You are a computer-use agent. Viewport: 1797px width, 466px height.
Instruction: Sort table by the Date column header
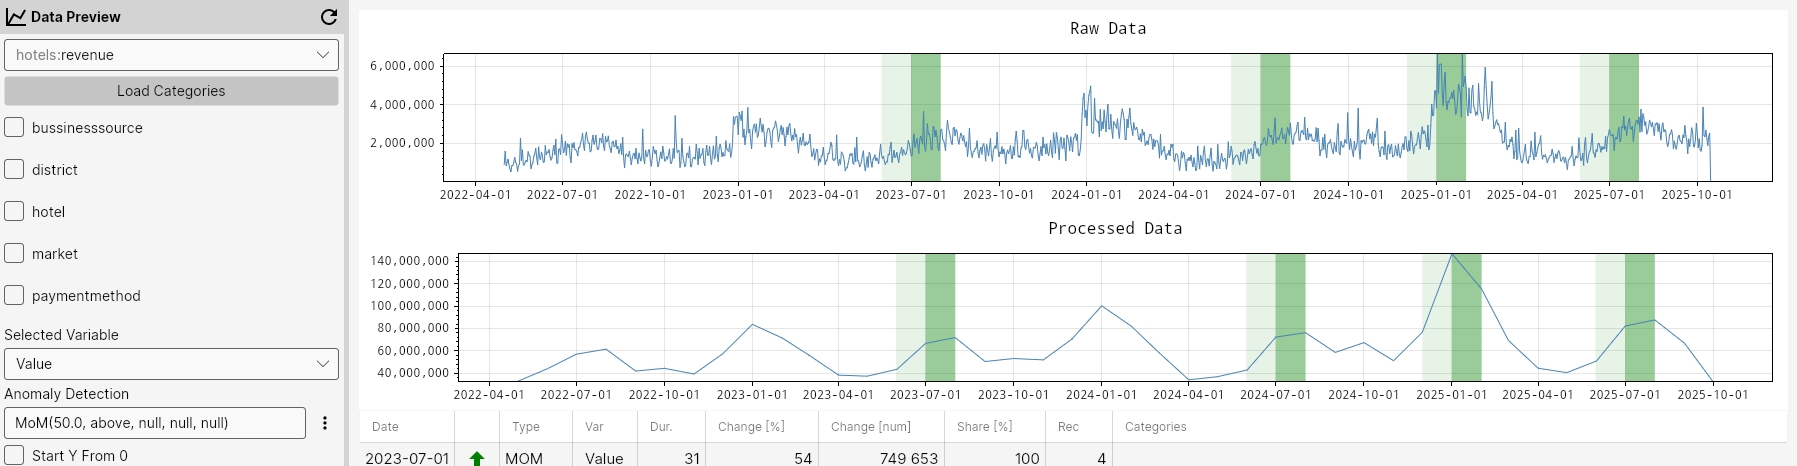385,427
